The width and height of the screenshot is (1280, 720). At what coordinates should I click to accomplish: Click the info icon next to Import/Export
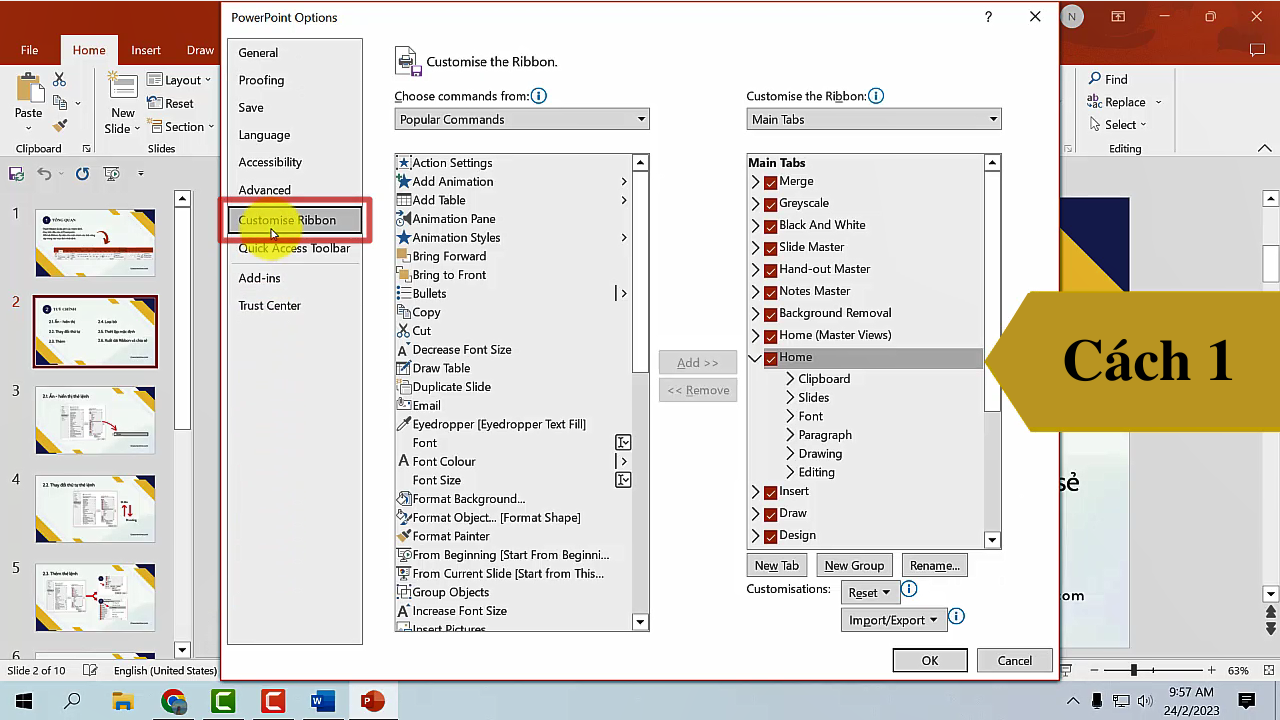coord(956,617)
